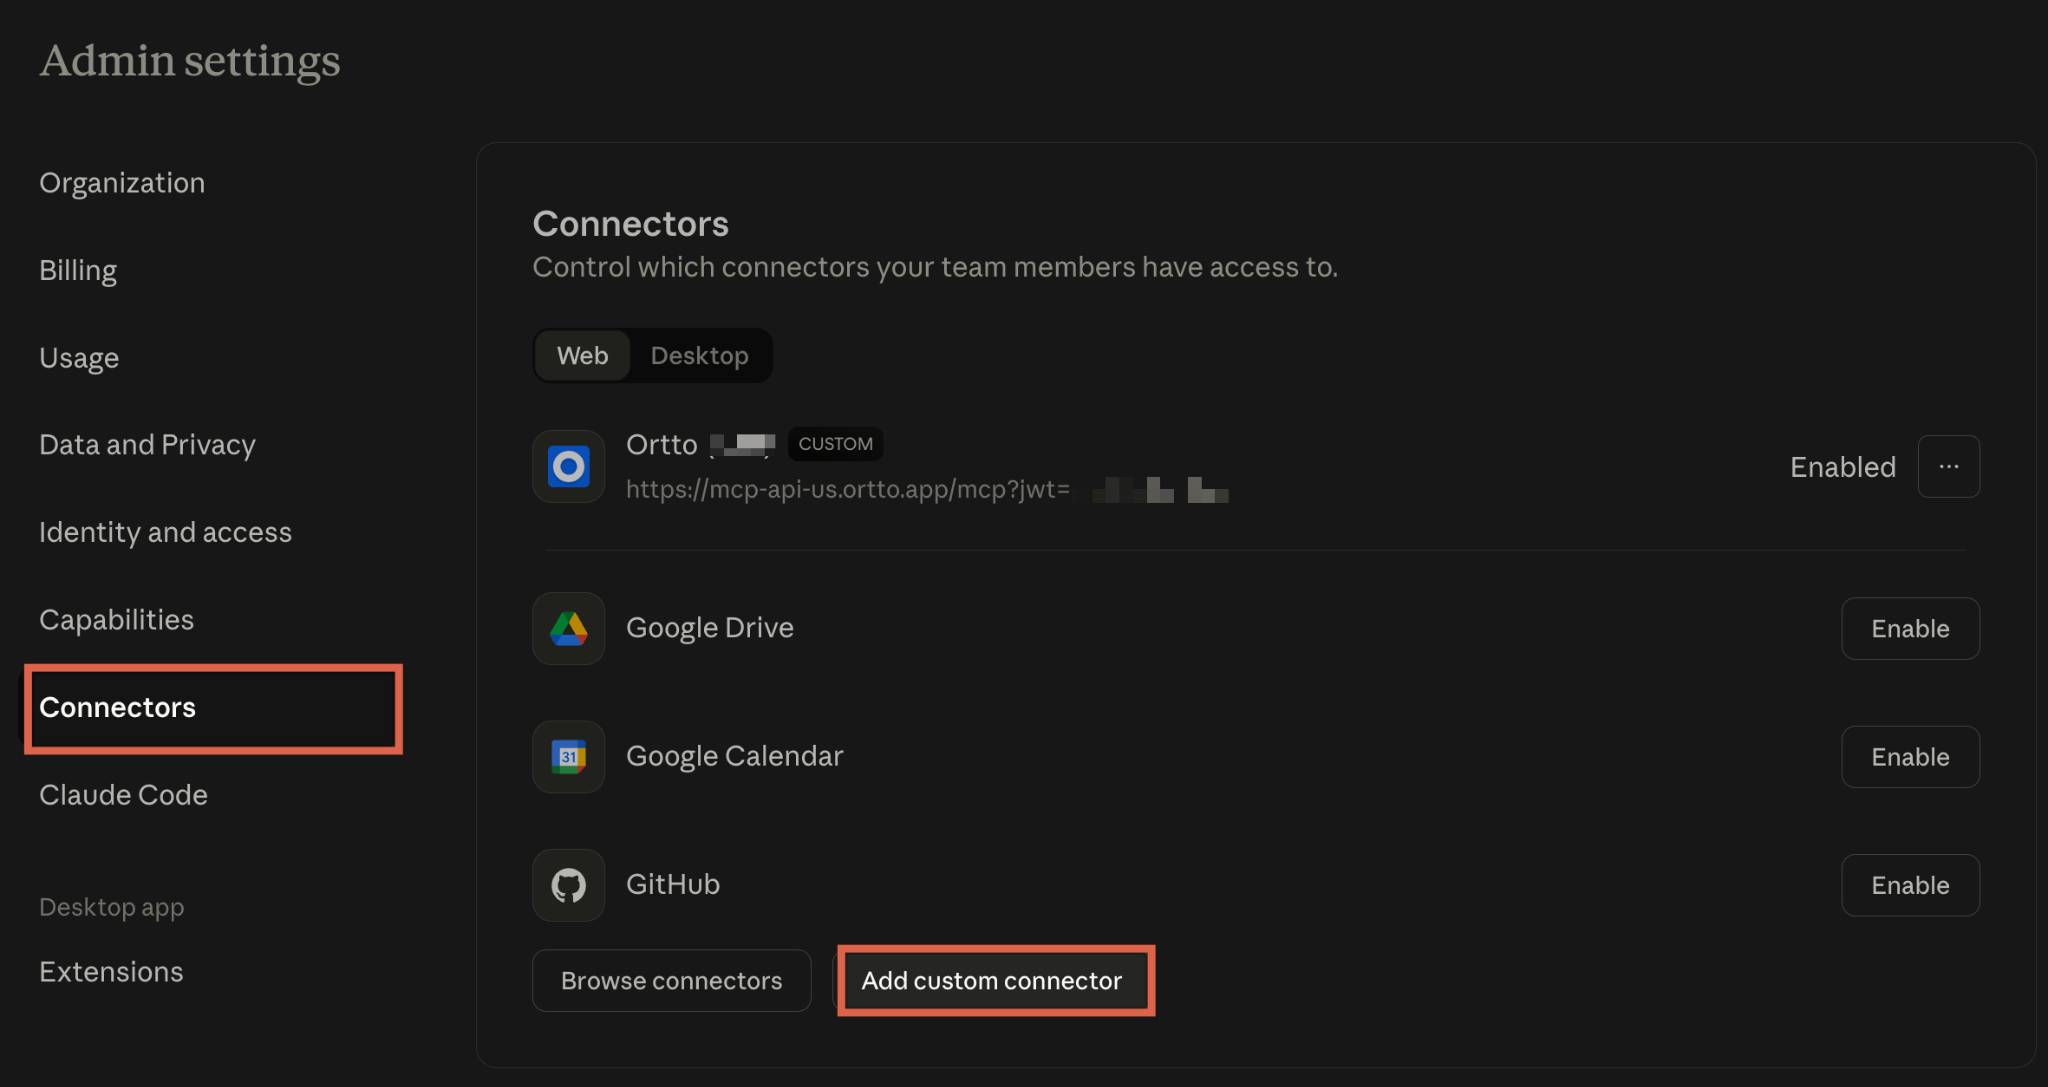Image resolution: width=2048 pixels, height=1087 pixels.
Task: Open Claude Code settings
Action: tap(123, 795)
